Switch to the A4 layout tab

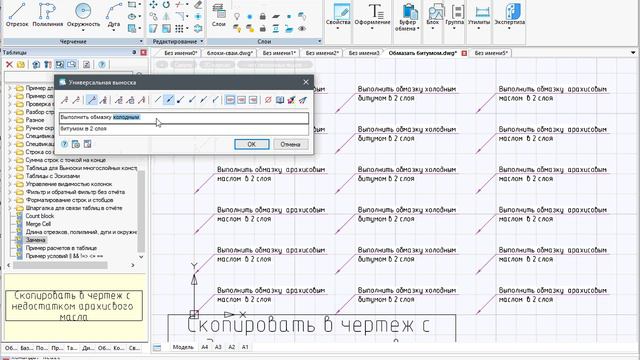[204, 347]
